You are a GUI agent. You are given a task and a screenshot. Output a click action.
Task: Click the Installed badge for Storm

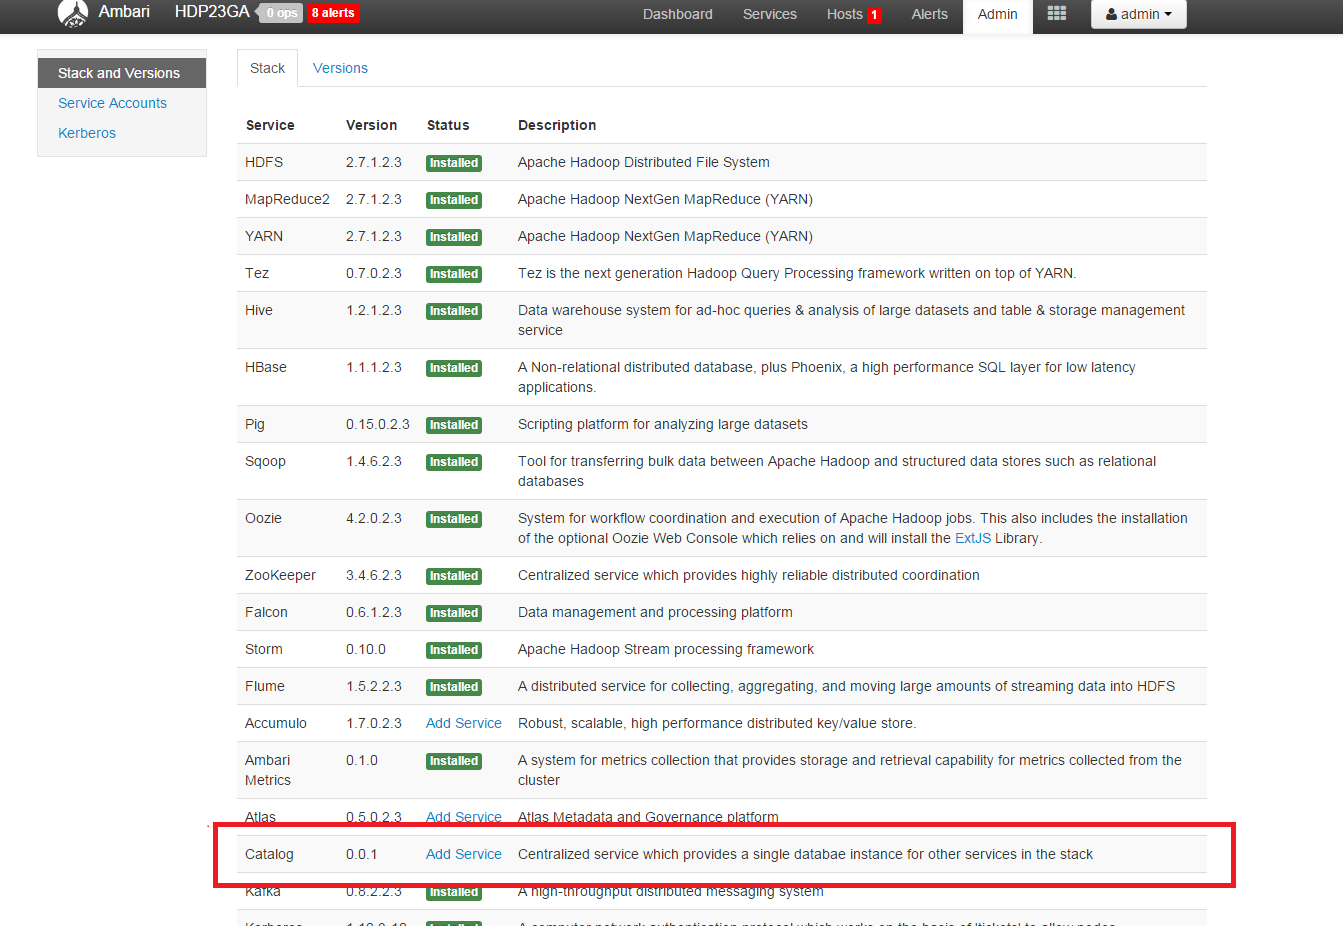click(454, 650)
